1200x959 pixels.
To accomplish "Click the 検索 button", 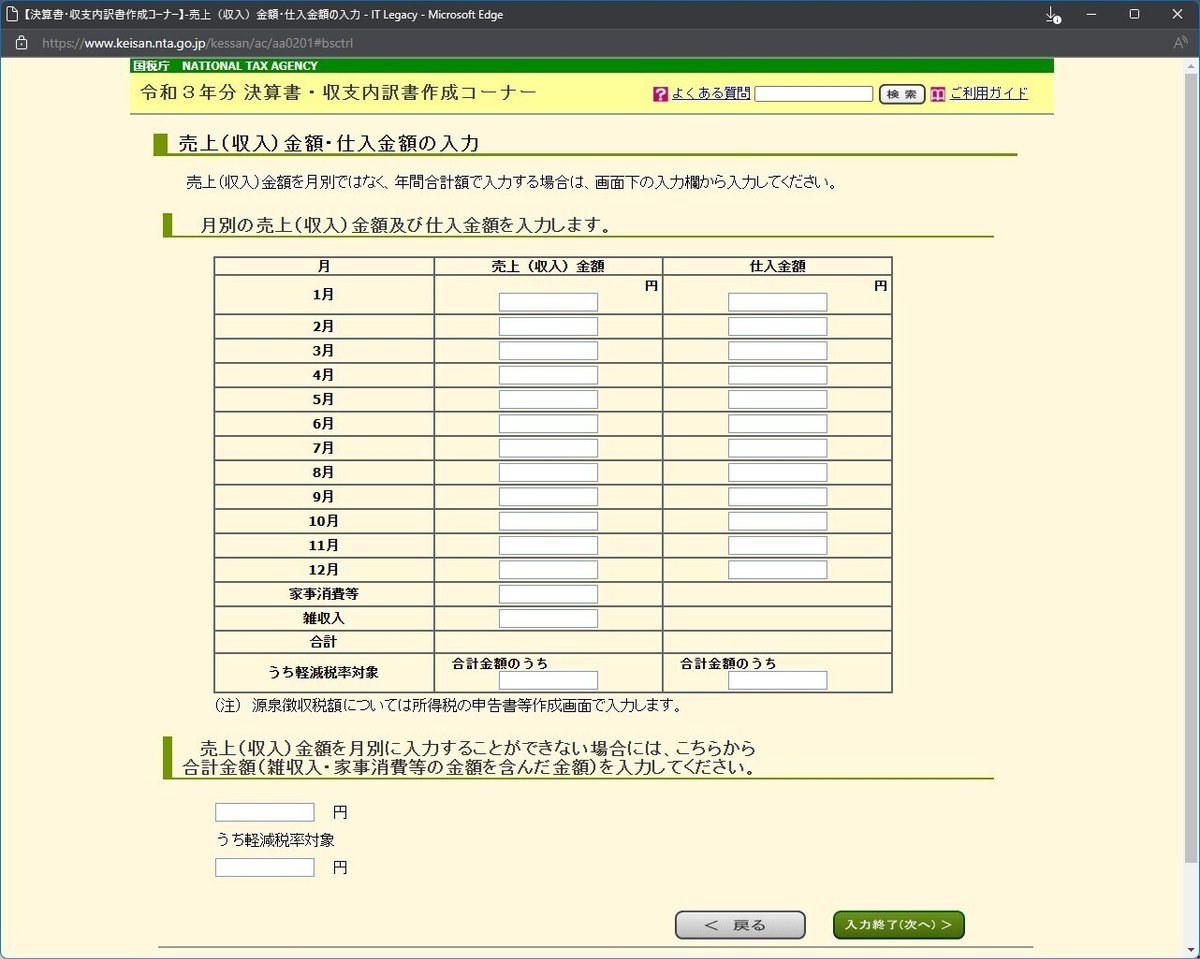I will [902, 94].
